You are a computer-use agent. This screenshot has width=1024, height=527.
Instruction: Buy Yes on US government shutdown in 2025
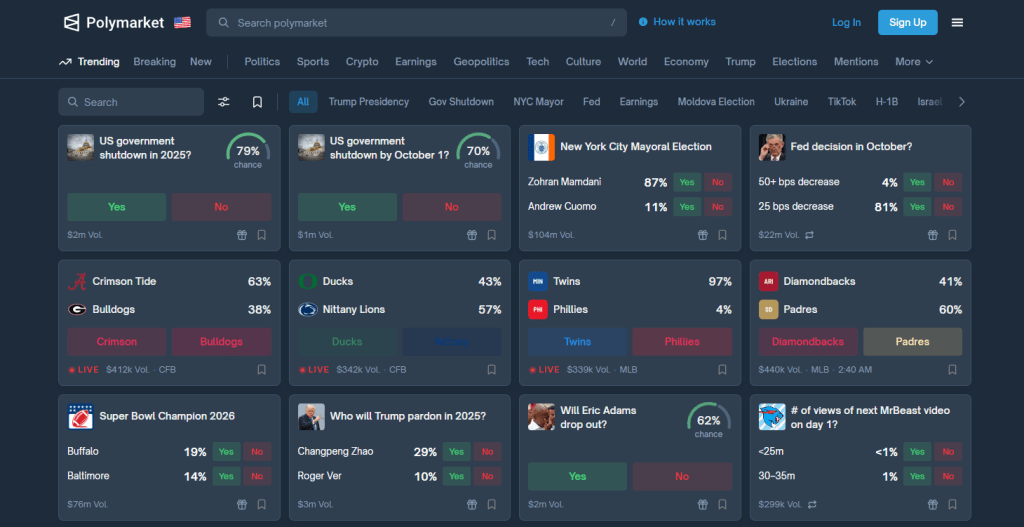(117, 207)
